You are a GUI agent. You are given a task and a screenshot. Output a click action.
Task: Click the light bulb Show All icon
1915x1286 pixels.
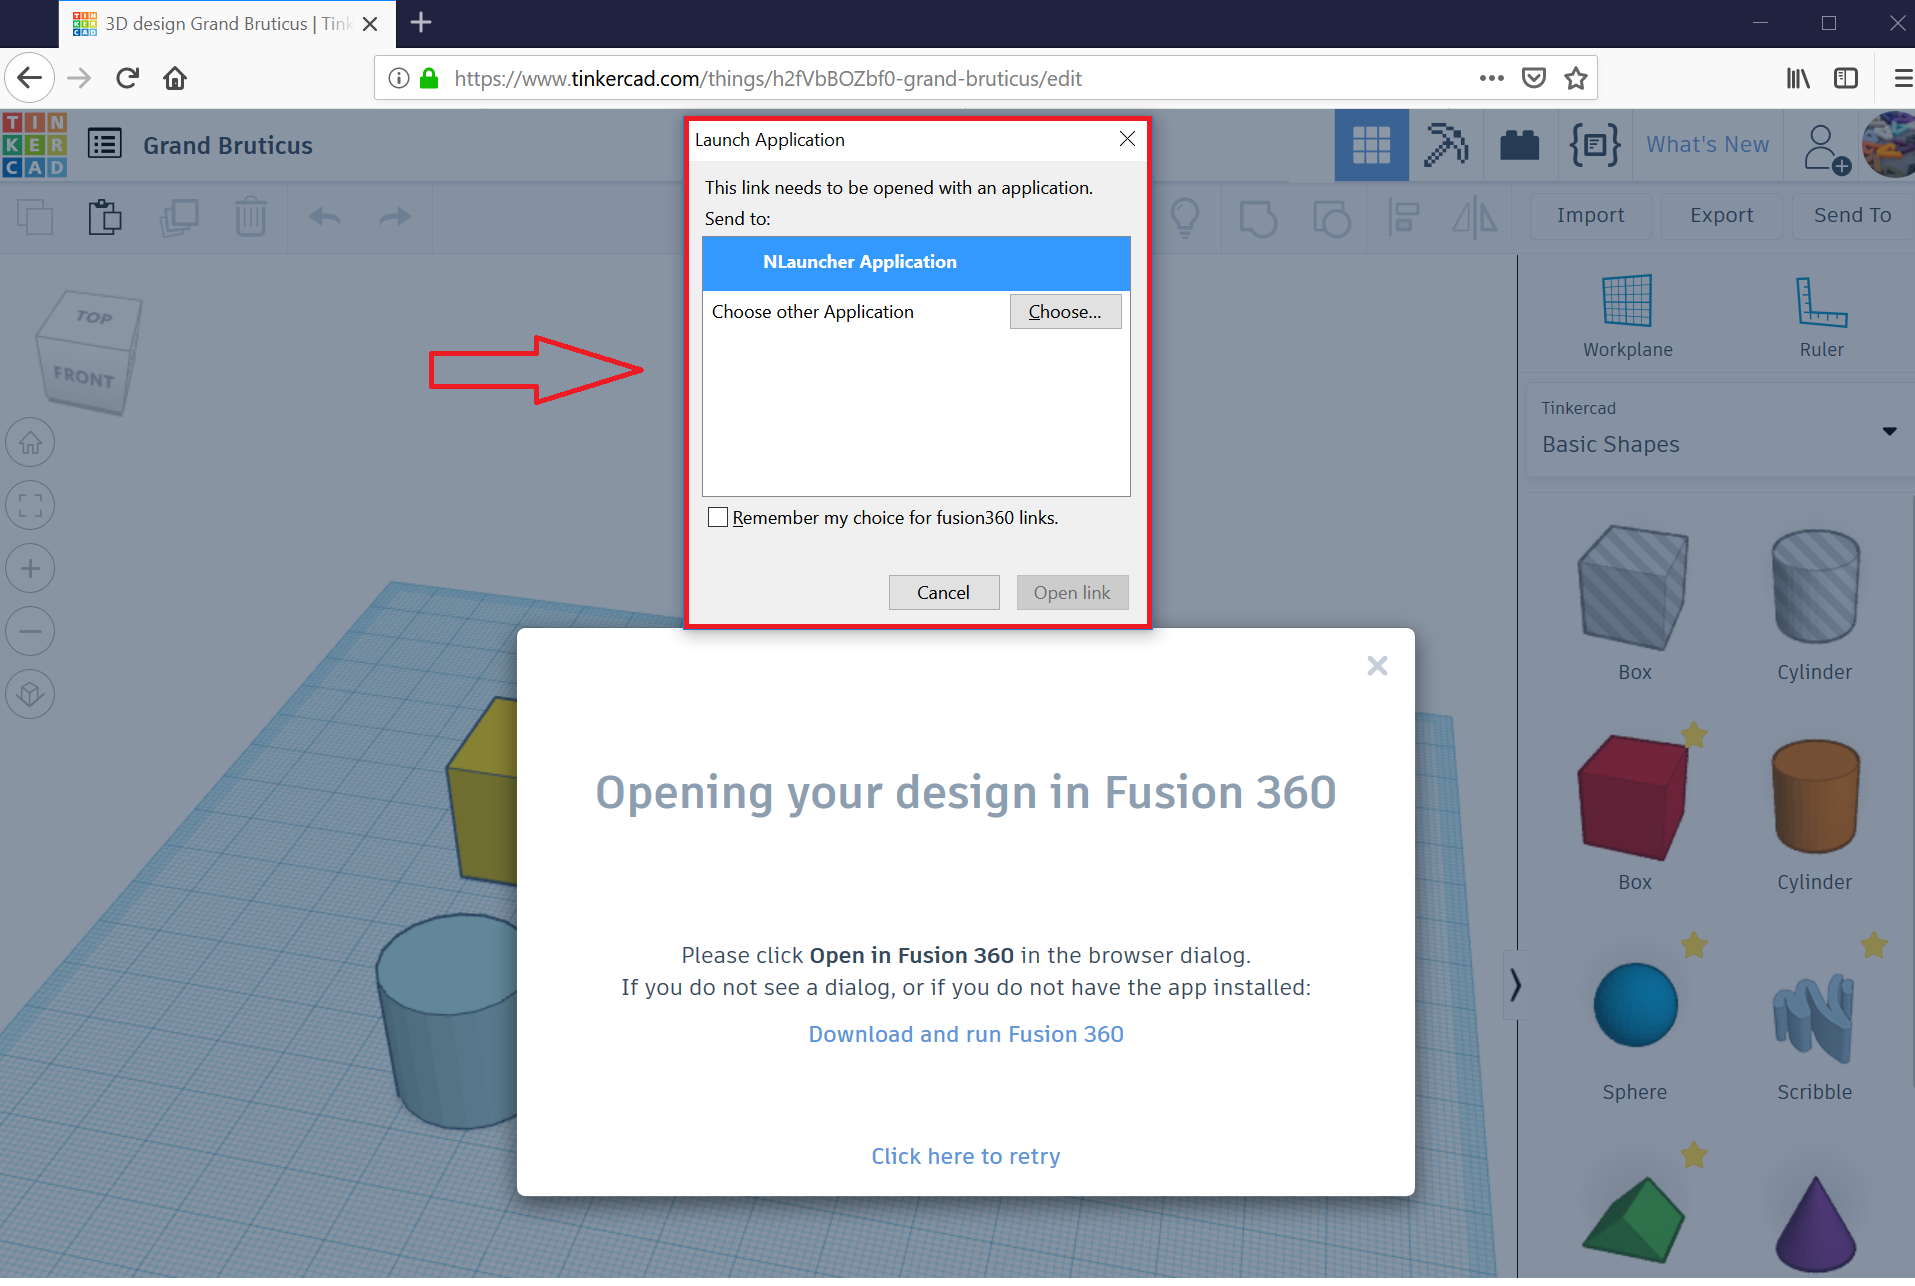coord(1185,217)
